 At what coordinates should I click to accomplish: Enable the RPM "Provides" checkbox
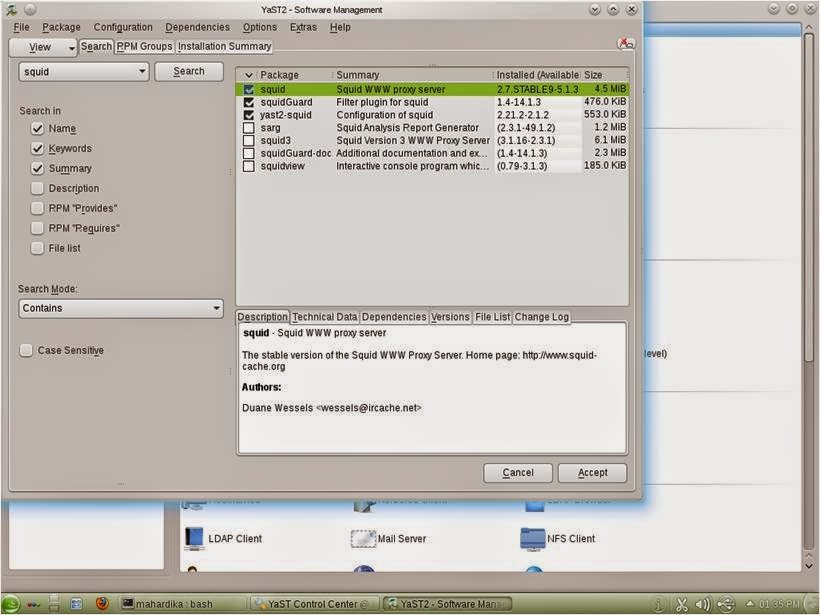[37, 208]
